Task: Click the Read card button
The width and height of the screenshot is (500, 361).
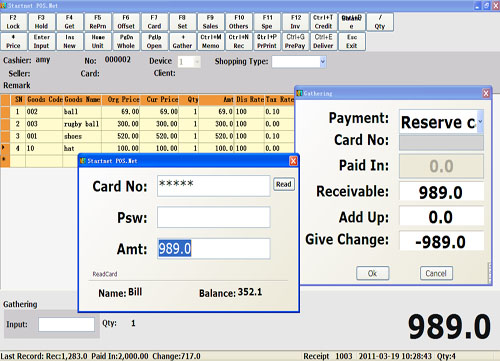Action: (284, 184)
